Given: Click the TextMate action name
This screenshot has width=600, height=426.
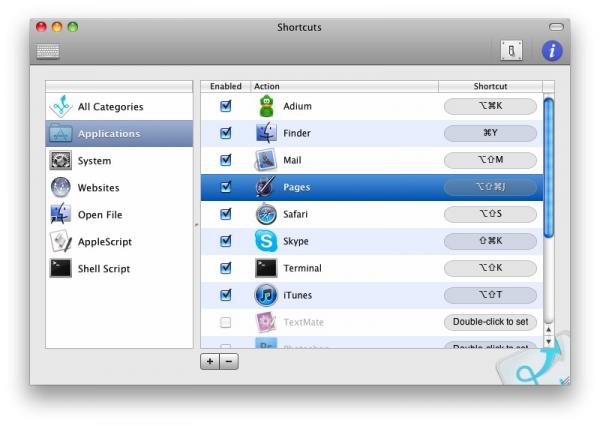Looking at the screenshot, I should click(x=303, y=322).
